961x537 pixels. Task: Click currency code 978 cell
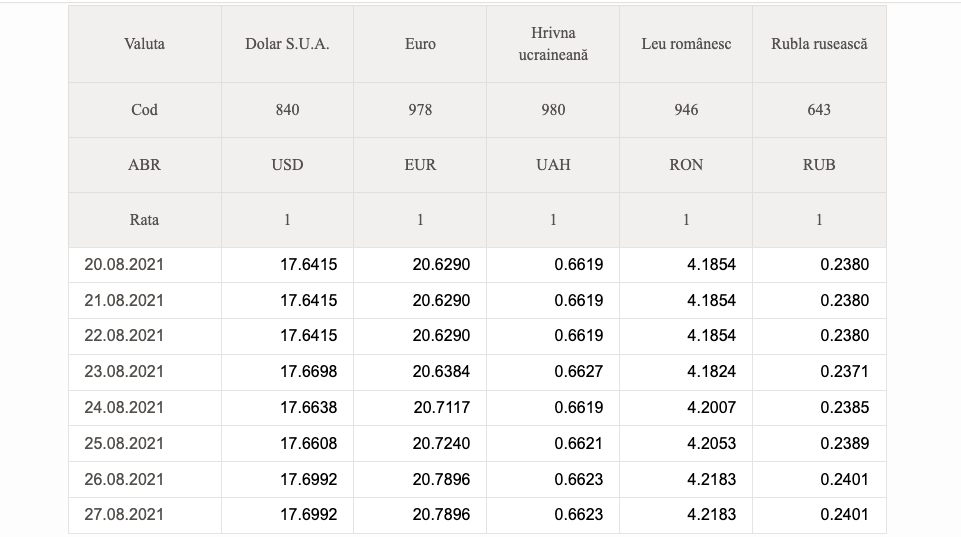[420, 110]
